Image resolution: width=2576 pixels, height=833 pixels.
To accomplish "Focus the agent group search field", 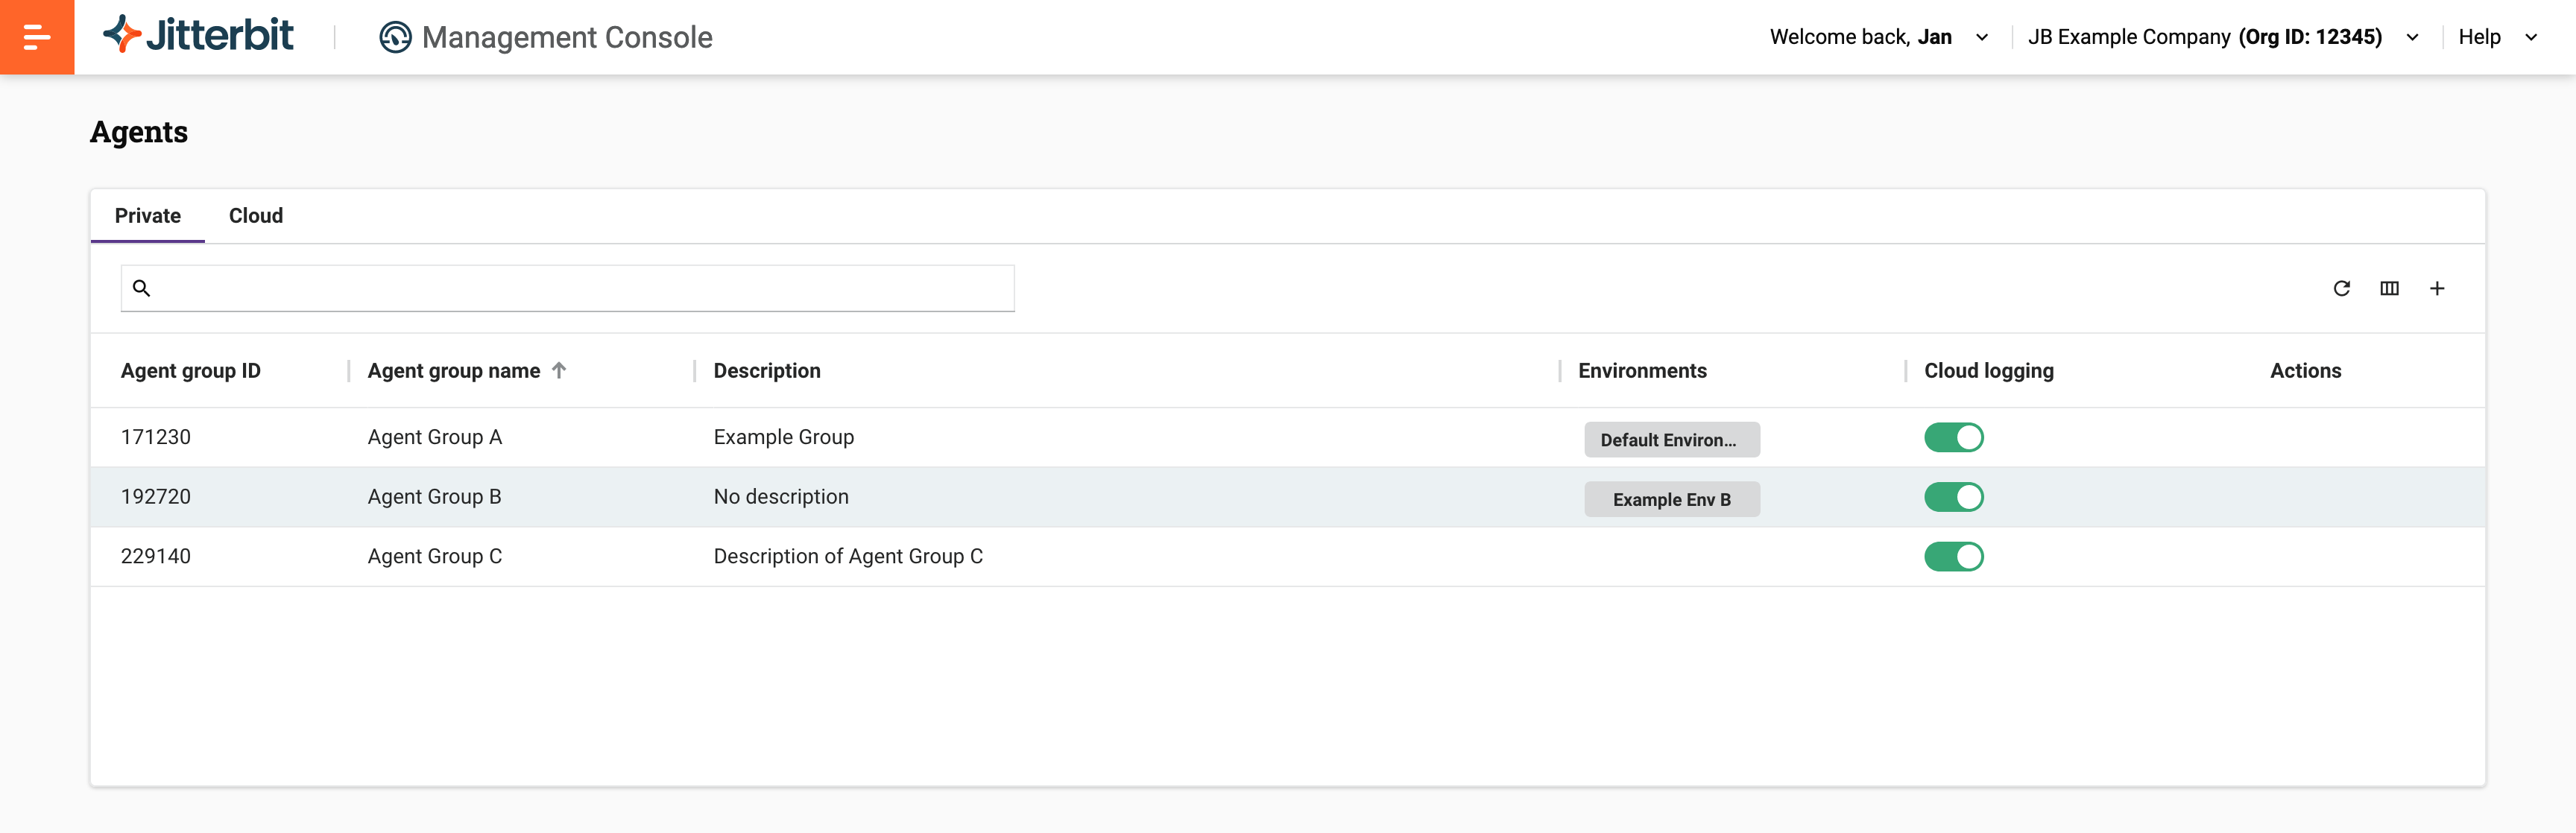I will [567, 288].
